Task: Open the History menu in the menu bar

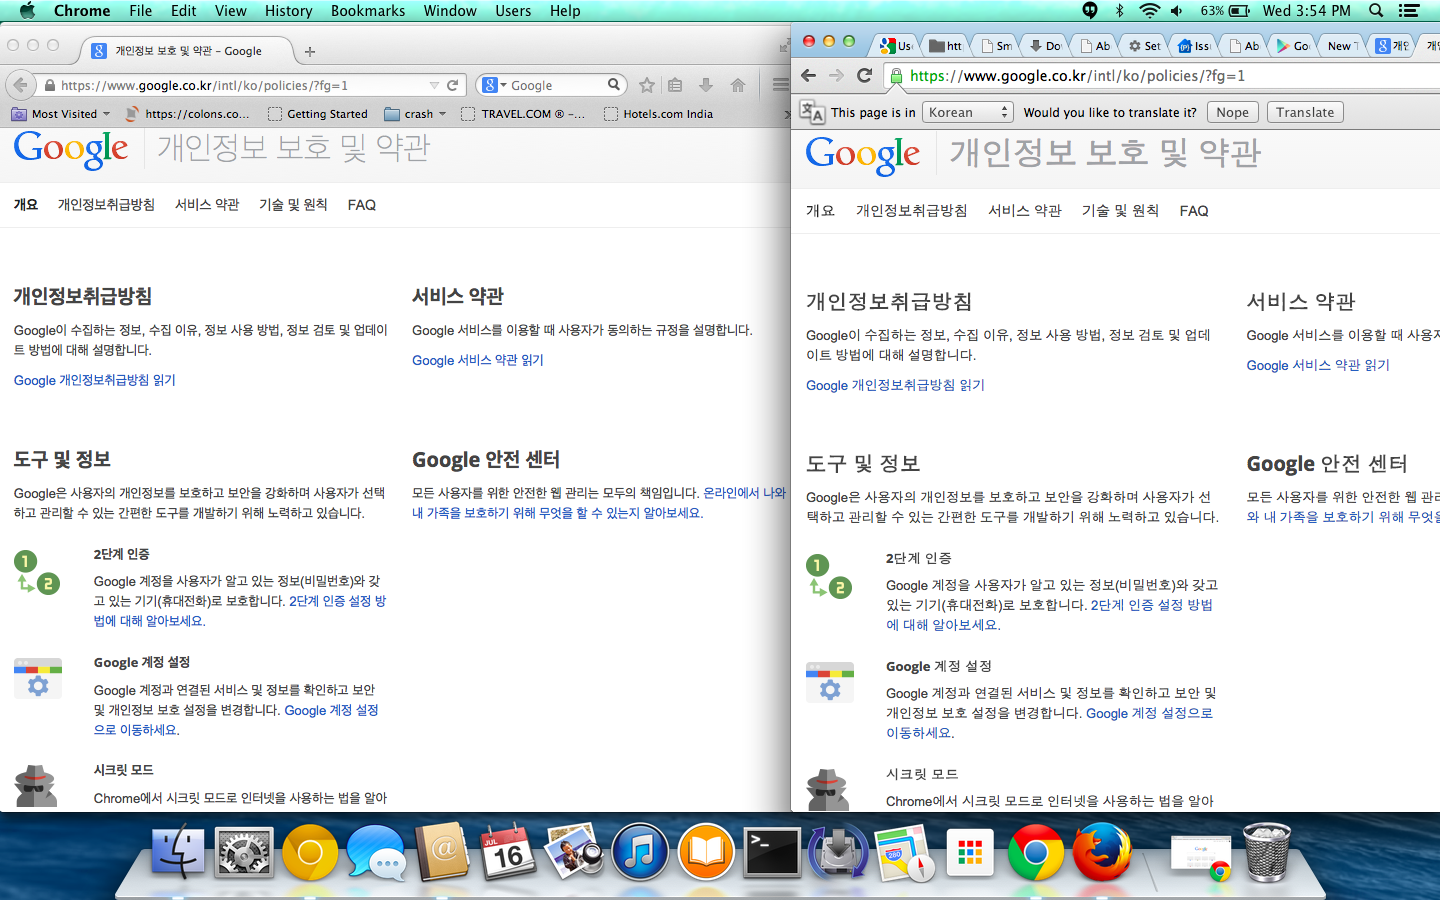Action: click(x=289, y=11)
